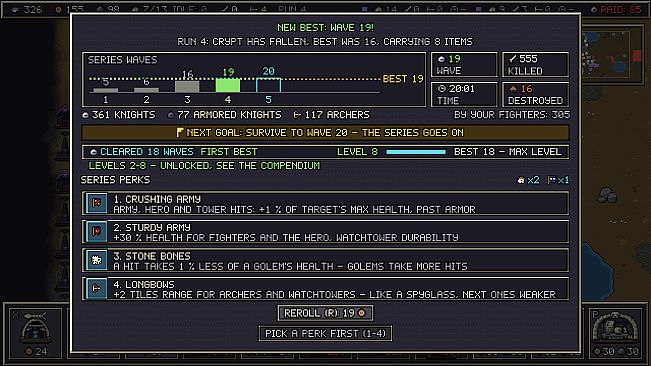The width and height of the screenshot is (651, 366).
Task: Click the Pick a Perk First button
Action: pos(325,333)
